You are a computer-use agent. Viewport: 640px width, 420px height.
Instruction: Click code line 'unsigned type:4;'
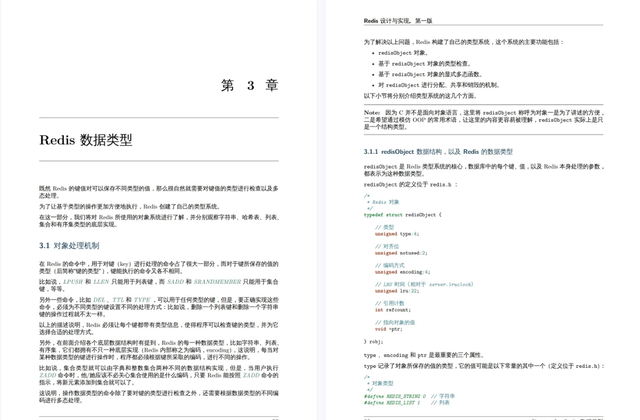397,234
